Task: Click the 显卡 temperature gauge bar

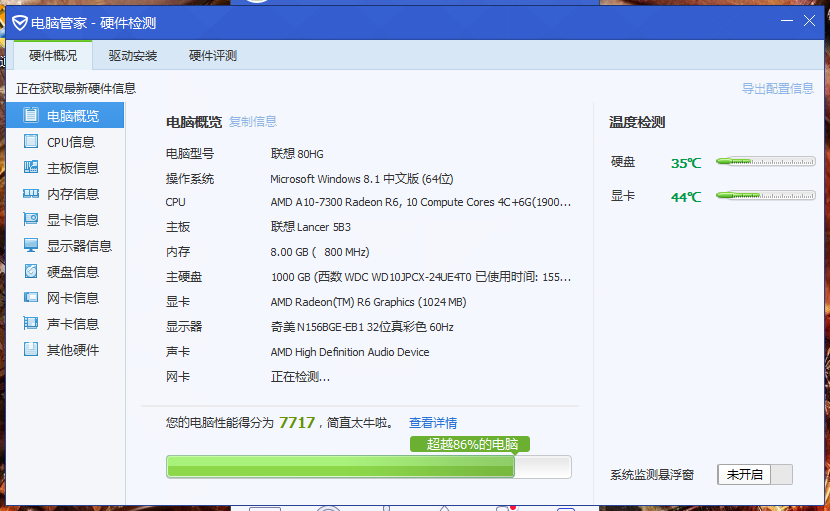Action: (765, 195)
